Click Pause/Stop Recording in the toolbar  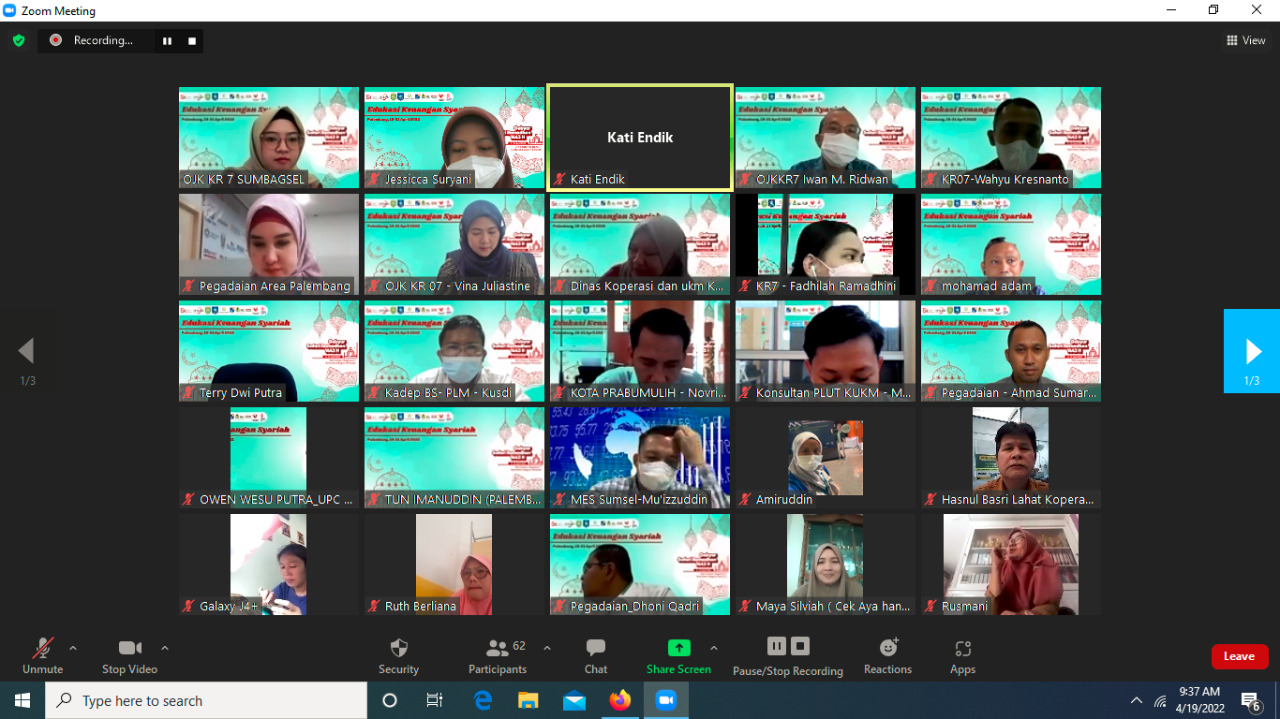(x=787, y=647)
